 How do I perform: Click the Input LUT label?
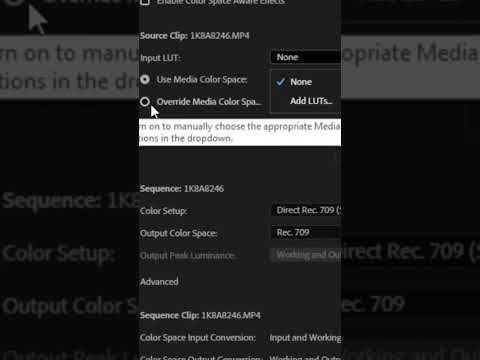[x=160, y=58]
